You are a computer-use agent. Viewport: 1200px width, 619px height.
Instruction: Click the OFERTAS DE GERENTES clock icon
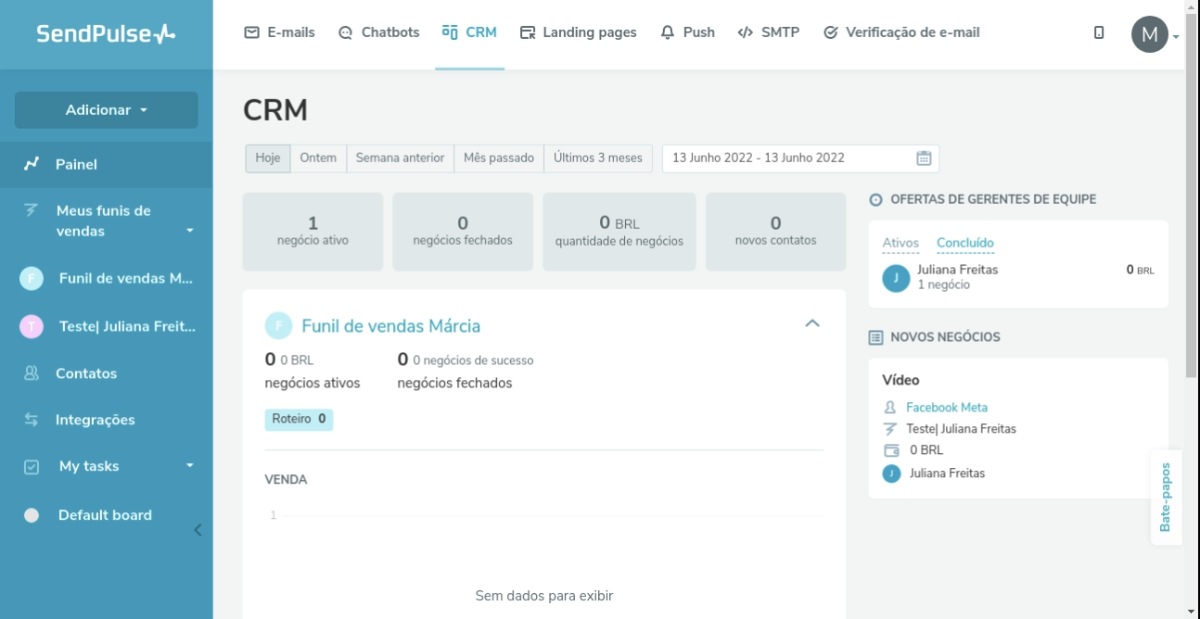(x=876, y=200)
